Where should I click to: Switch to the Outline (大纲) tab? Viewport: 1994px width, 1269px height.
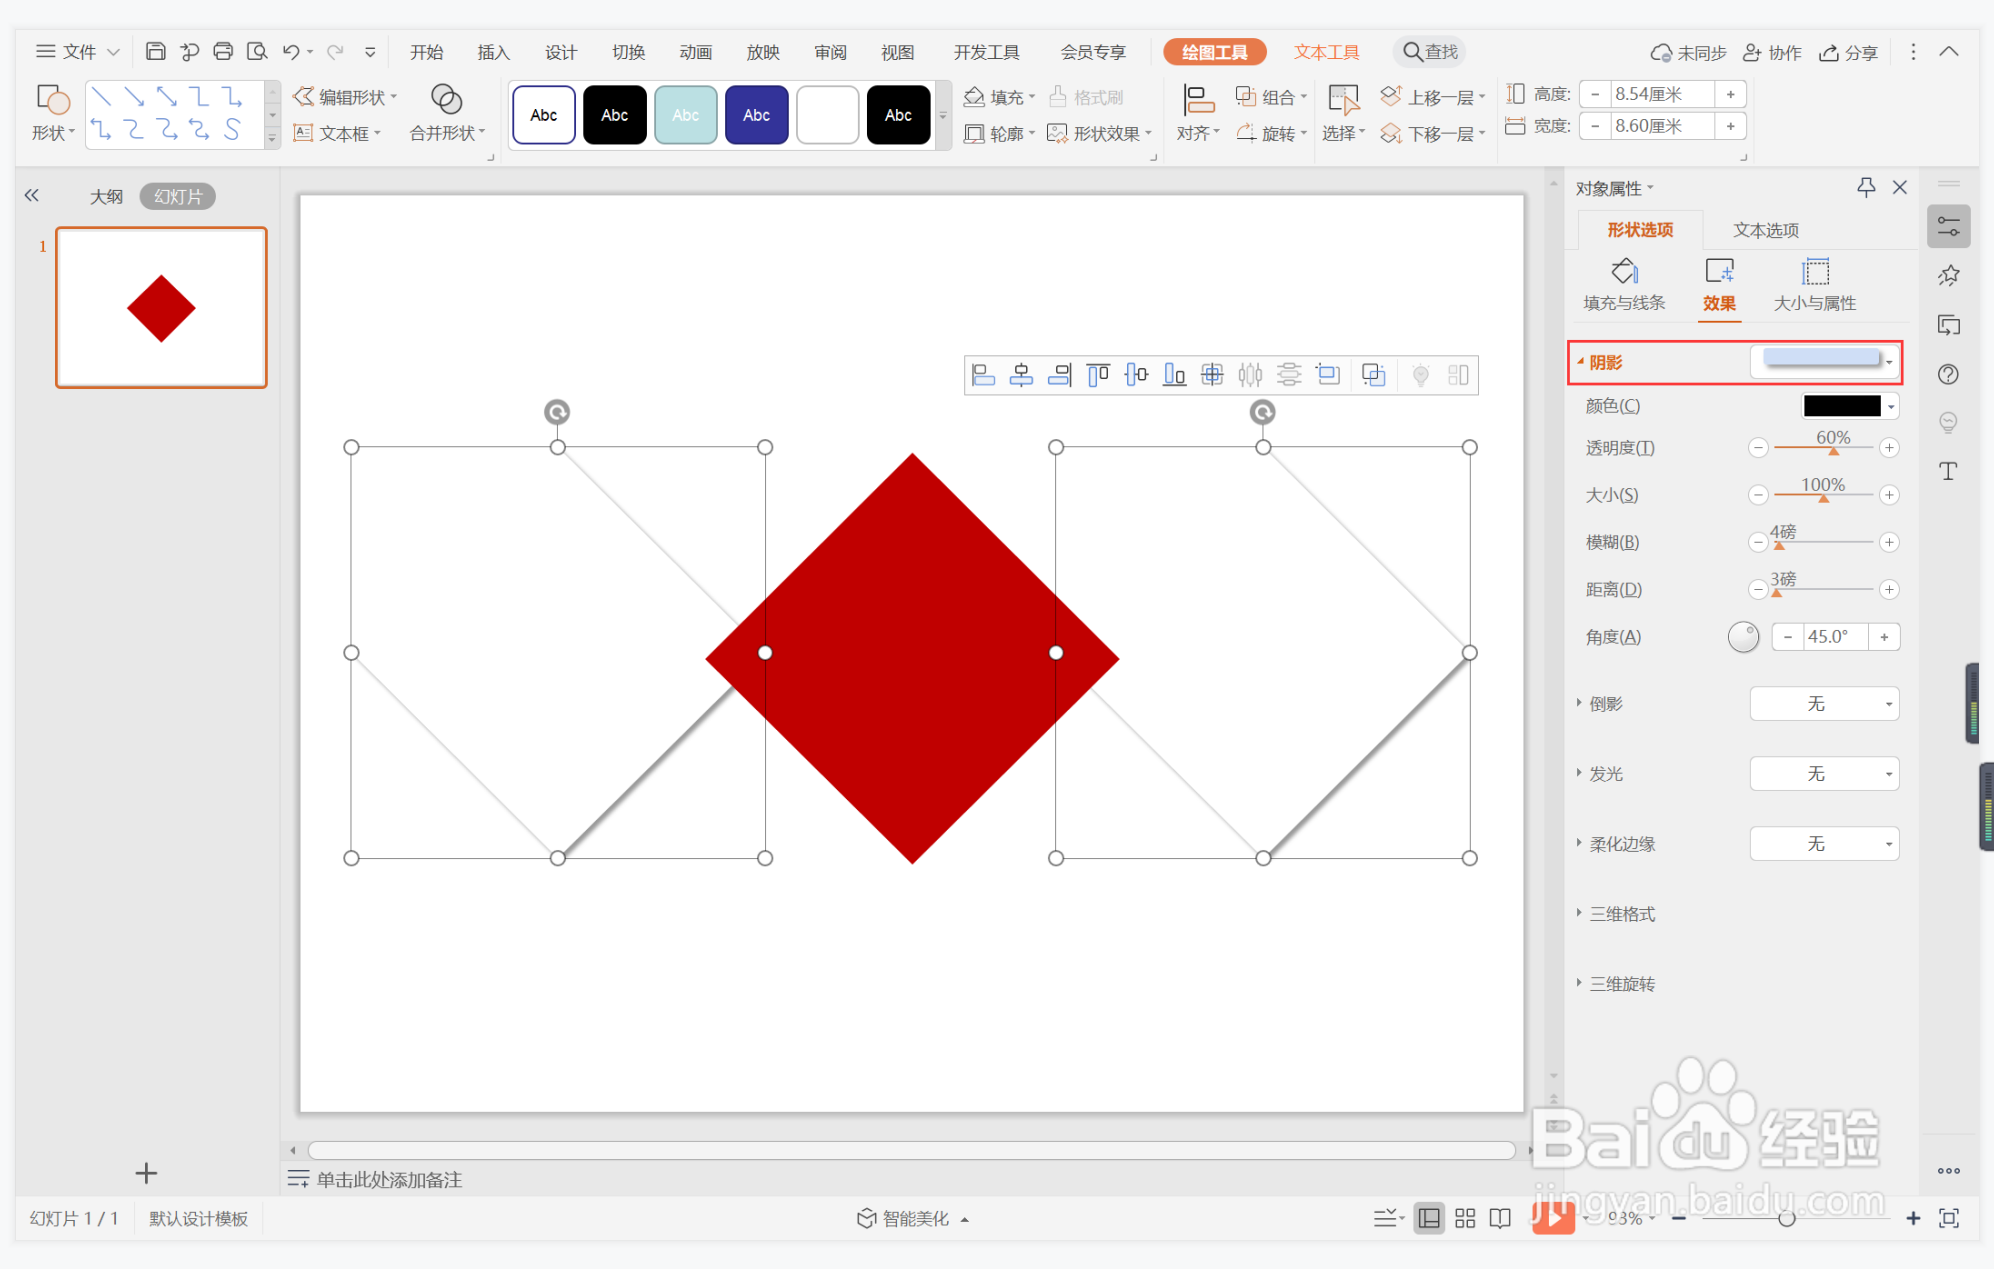click(106, 197)
